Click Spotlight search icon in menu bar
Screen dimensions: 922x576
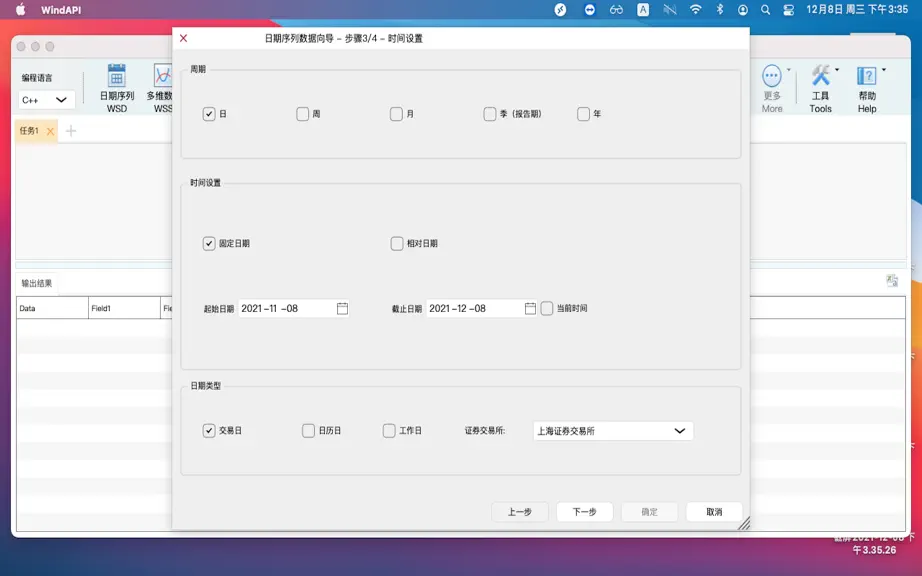tap(765, 9)
